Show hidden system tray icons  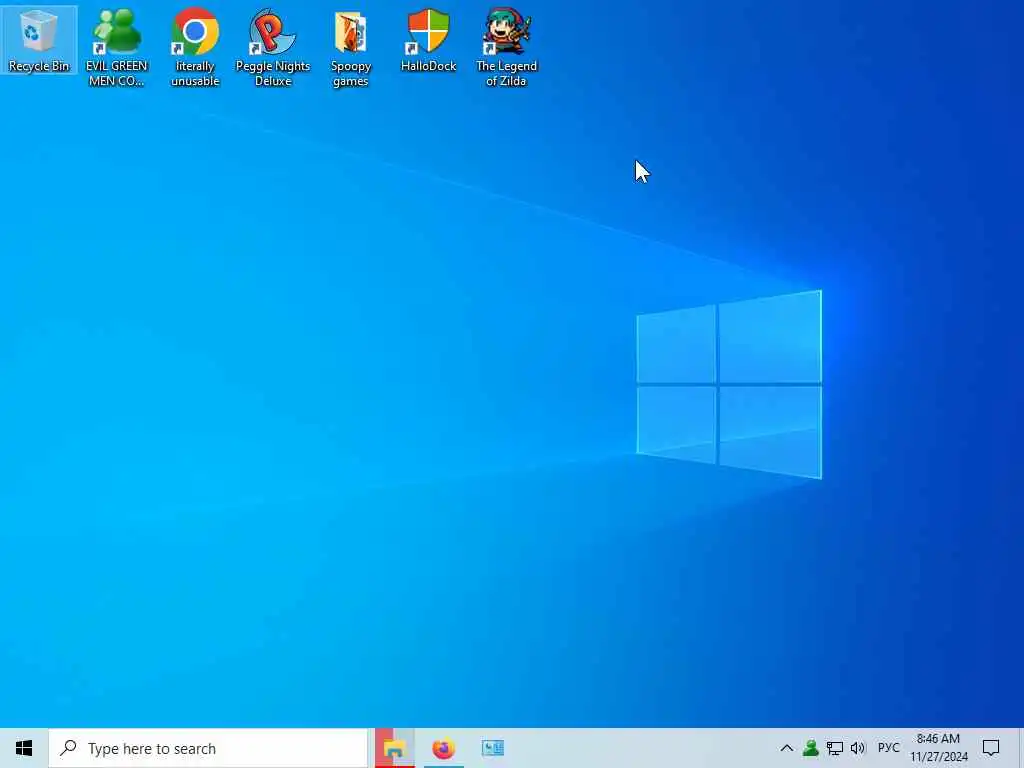point(787,748)
